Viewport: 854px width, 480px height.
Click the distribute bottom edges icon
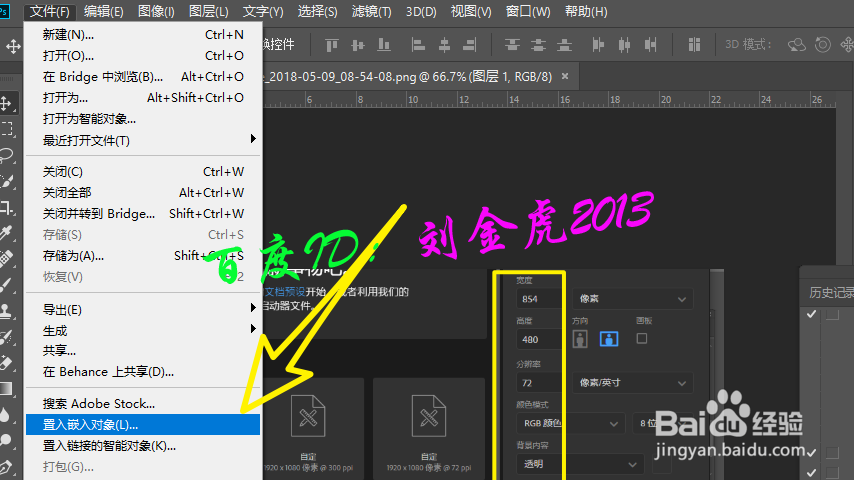(564, 45)
